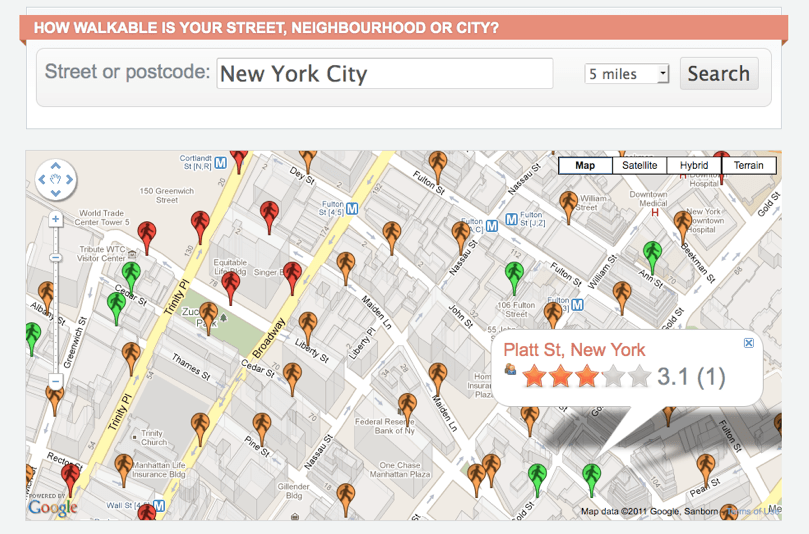
Task: Select the Map view type
Action: 585,166
